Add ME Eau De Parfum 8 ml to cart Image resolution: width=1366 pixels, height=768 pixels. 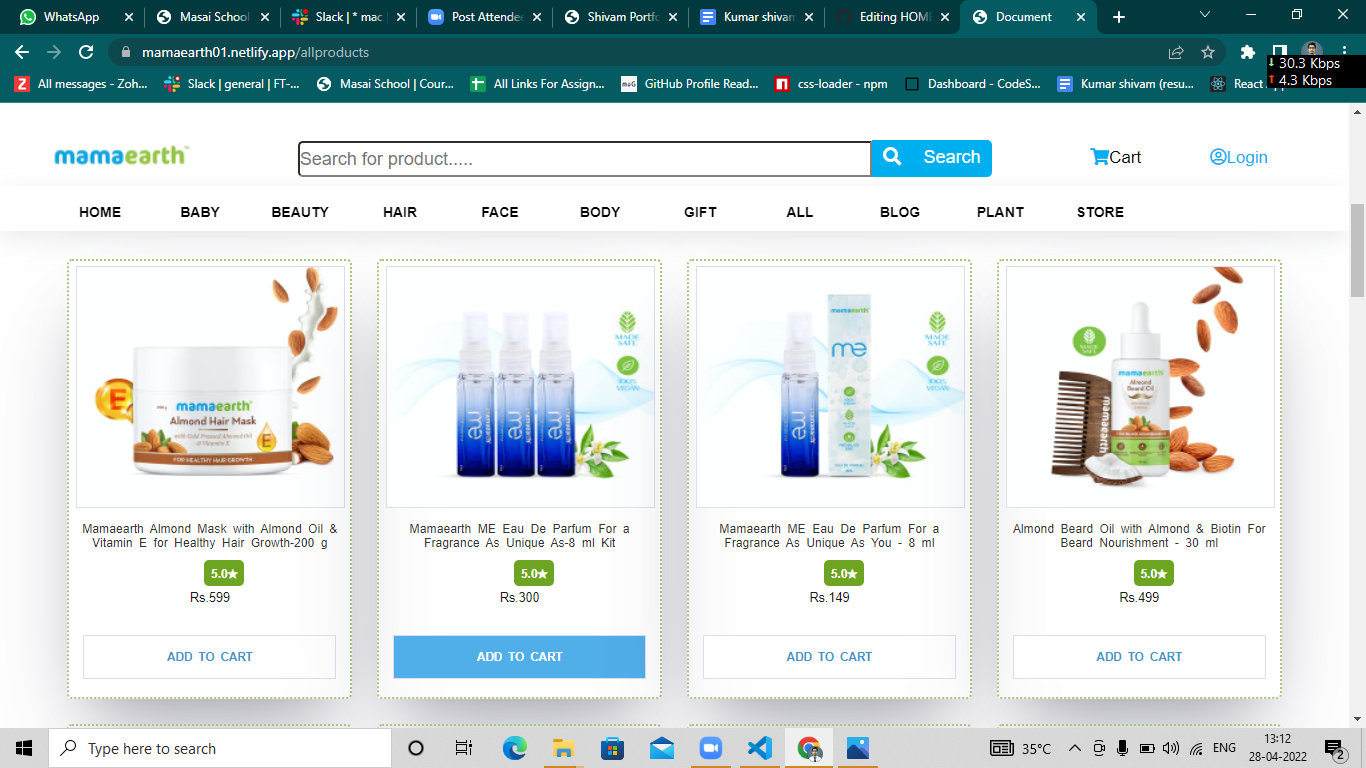[x=829, y=657]
